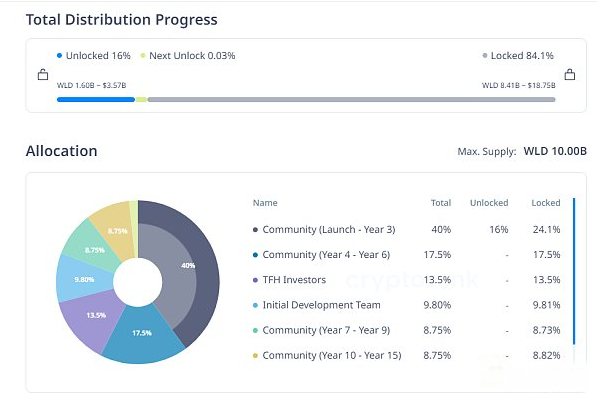Click the Next Unlock 0.03% label
The width and height of the screenshot is (597, 393).
192,56
